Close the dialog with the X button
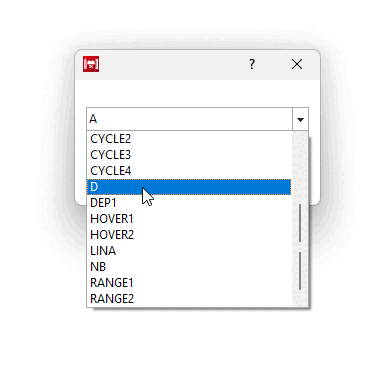This screenshot has height=367, width=391. click(x=297, y=64)
